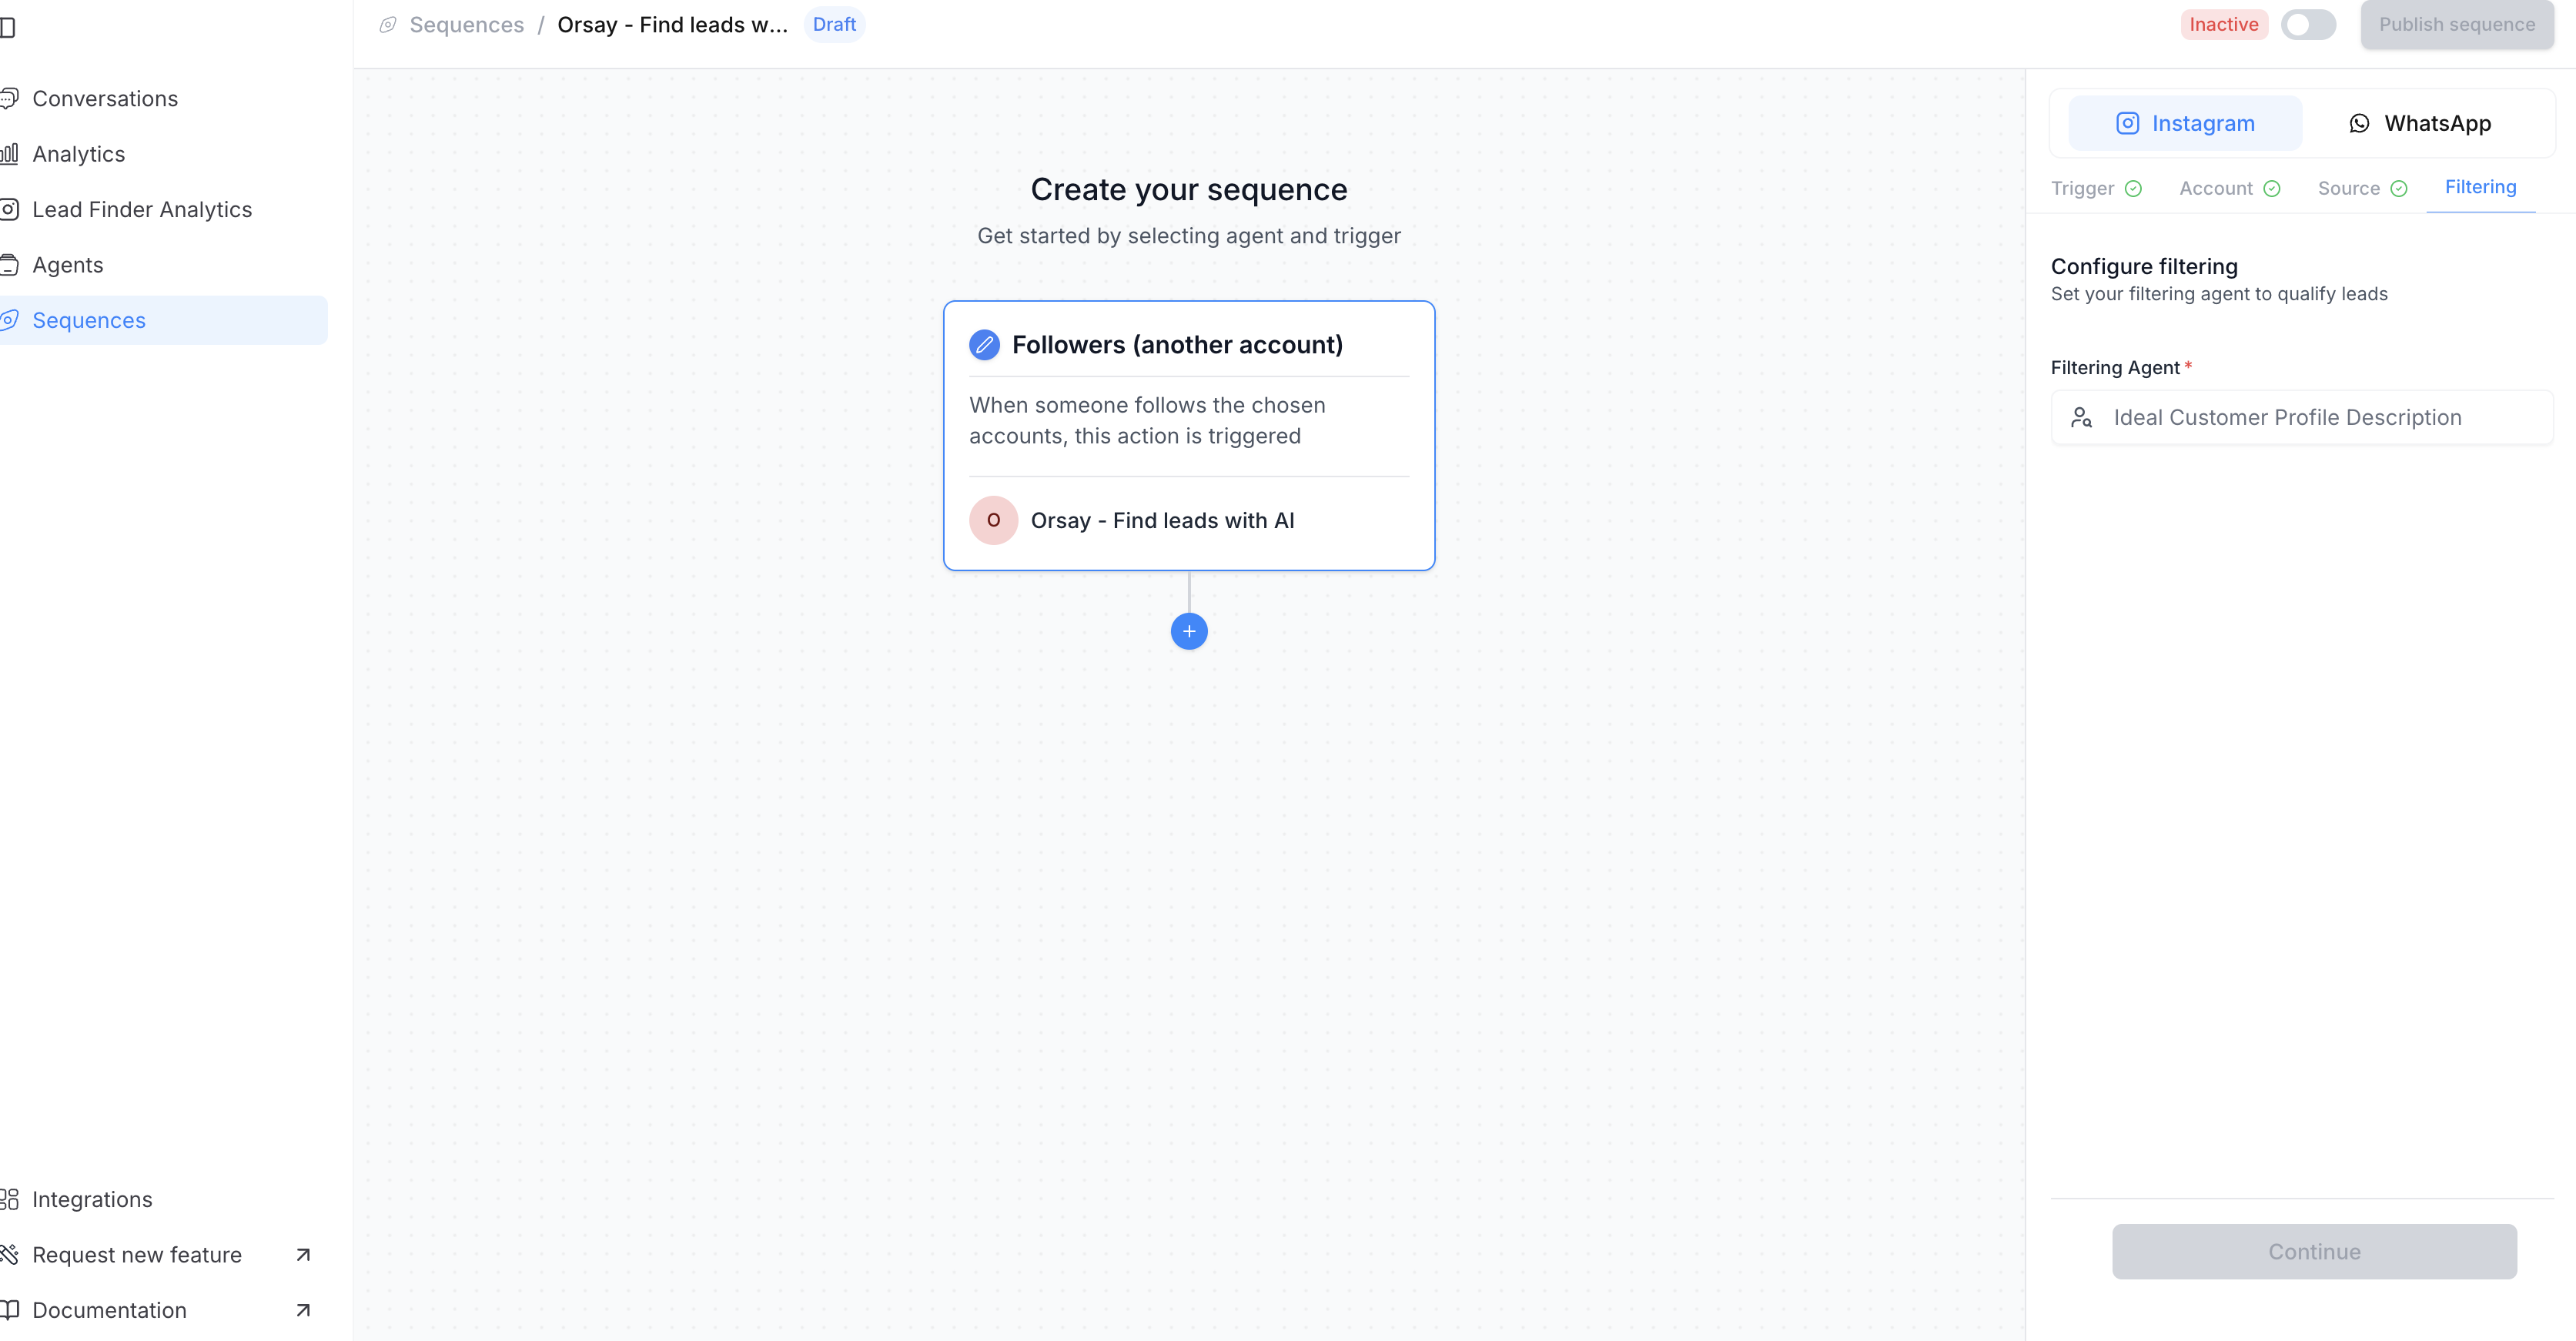This screenshot has width=2576, height=1341.
Task: Click the WhatsApp logo icon
Action: (2359, 123)
